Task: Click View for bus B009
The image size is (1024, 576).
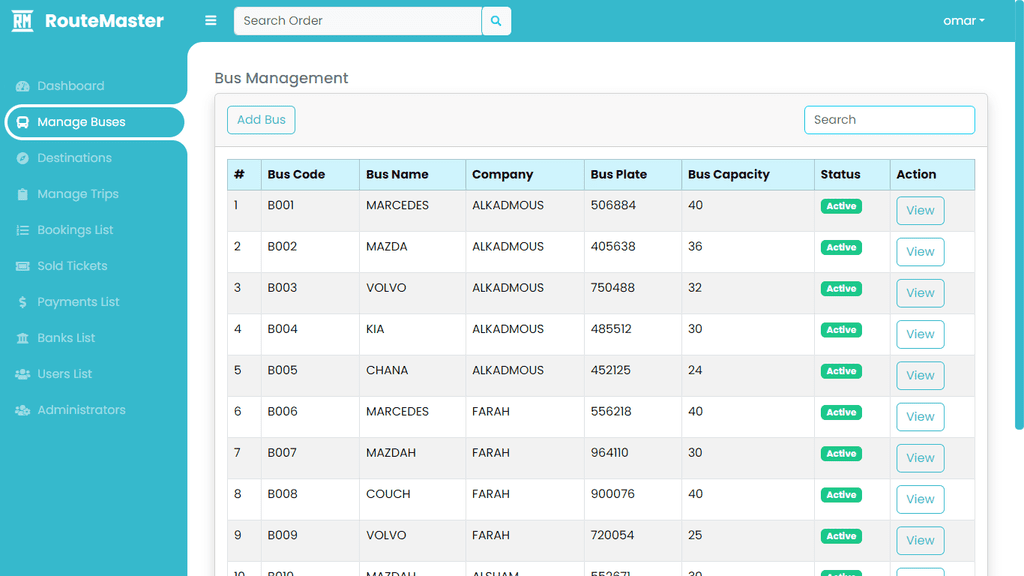Action: 920,540
